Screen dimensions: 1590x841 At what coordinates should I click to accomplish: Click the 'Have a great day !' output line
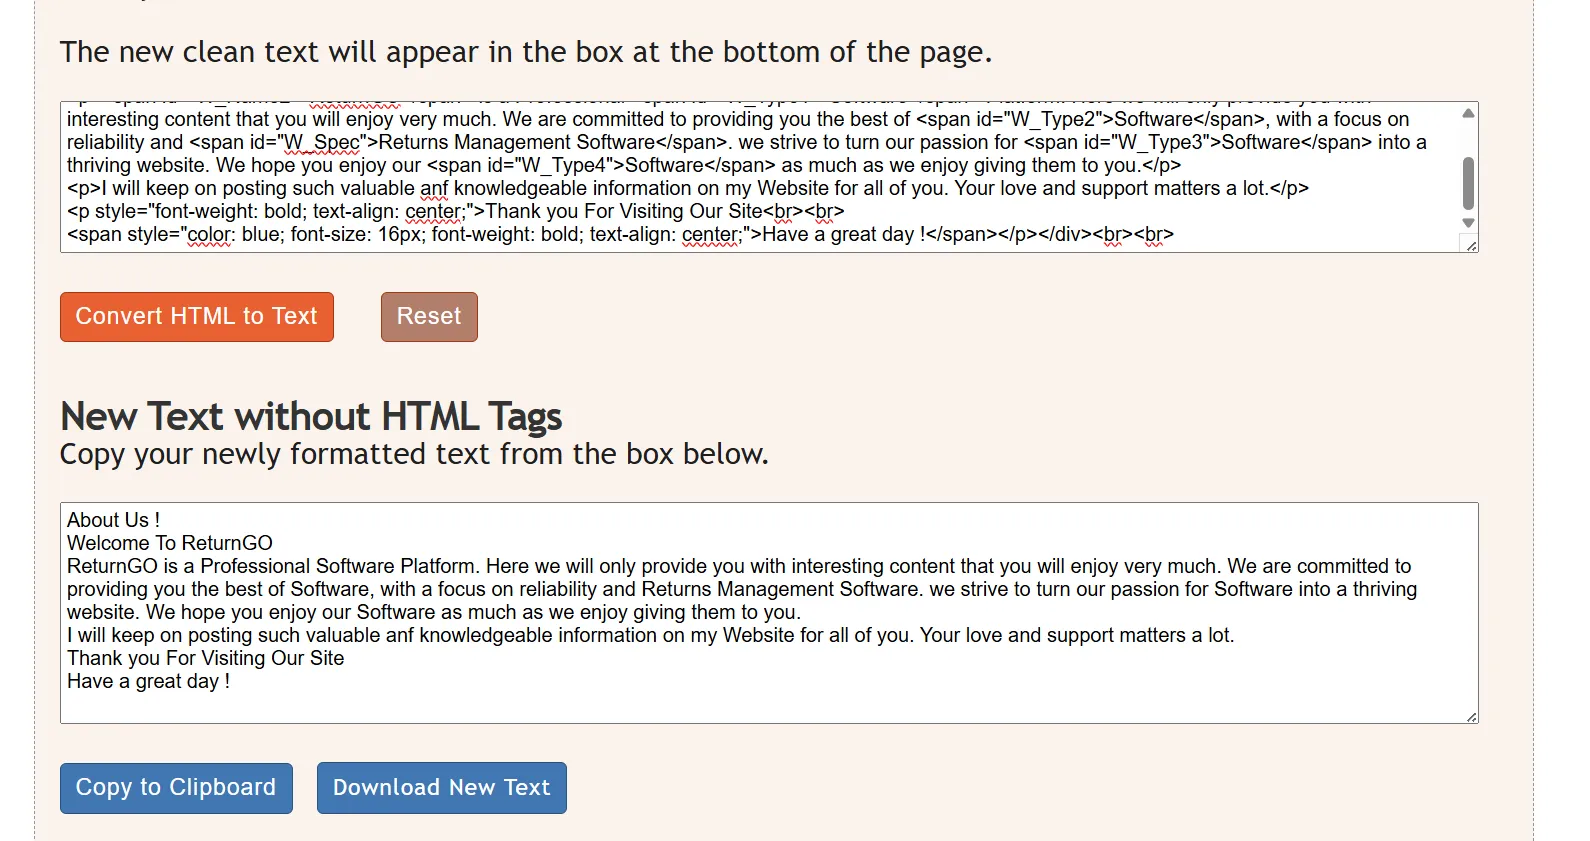148,681
